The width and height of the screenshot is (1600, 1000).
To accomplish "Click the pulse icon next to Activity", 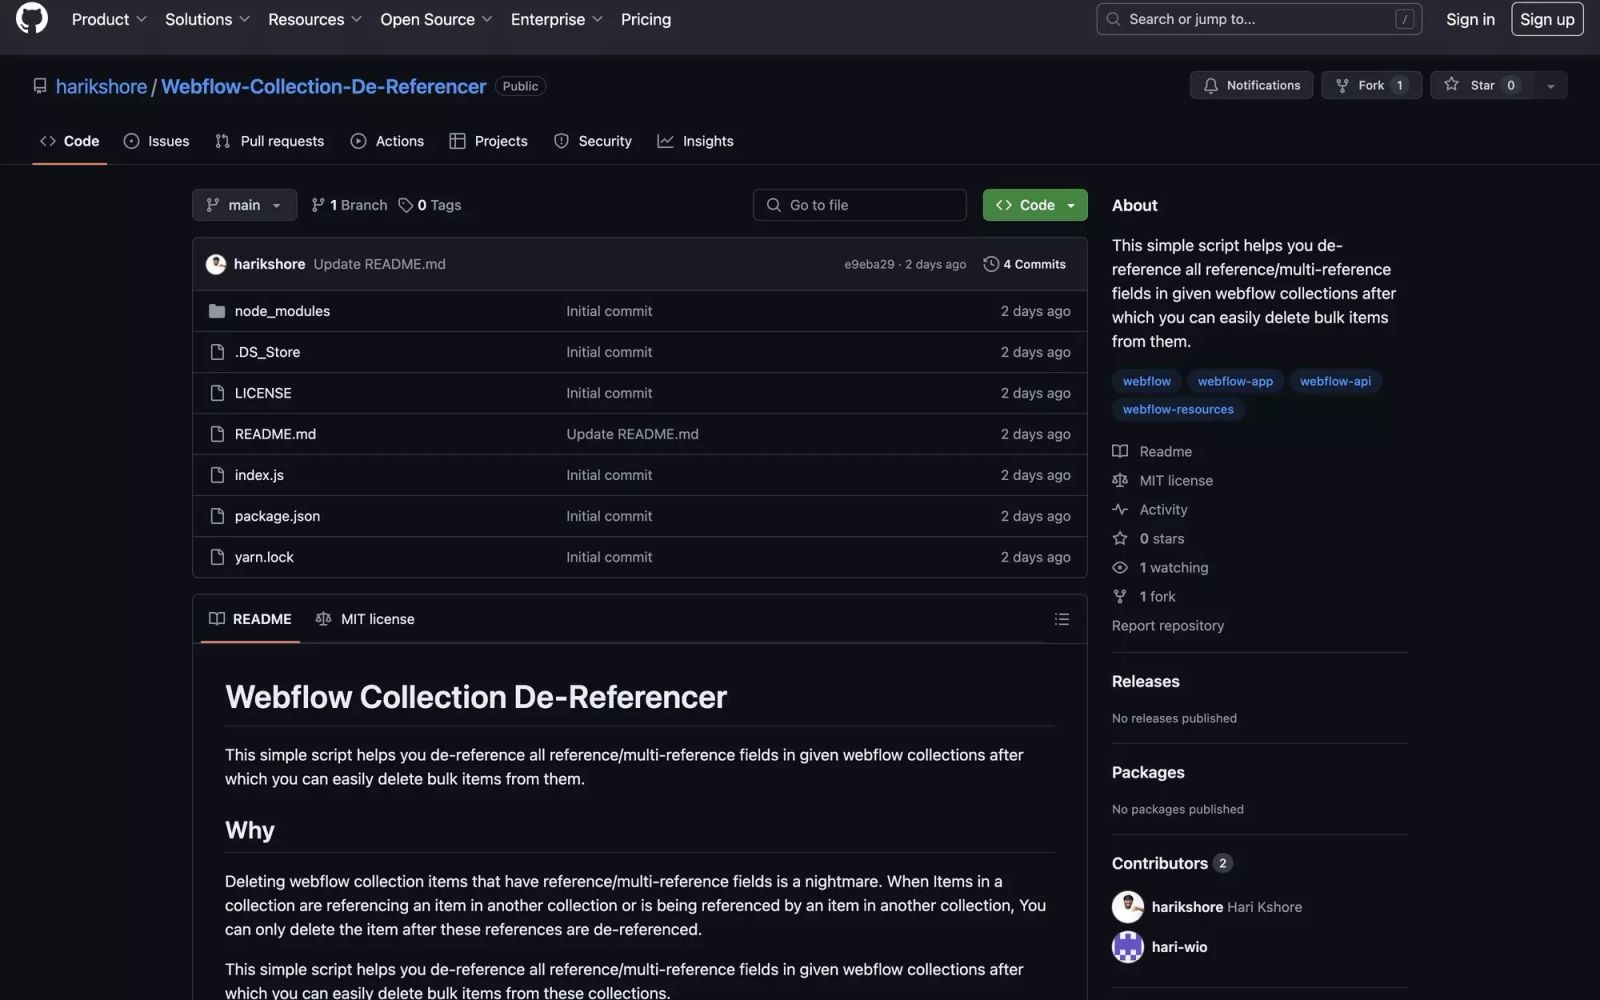I will pyautogui.click(x=1120, y=510).
